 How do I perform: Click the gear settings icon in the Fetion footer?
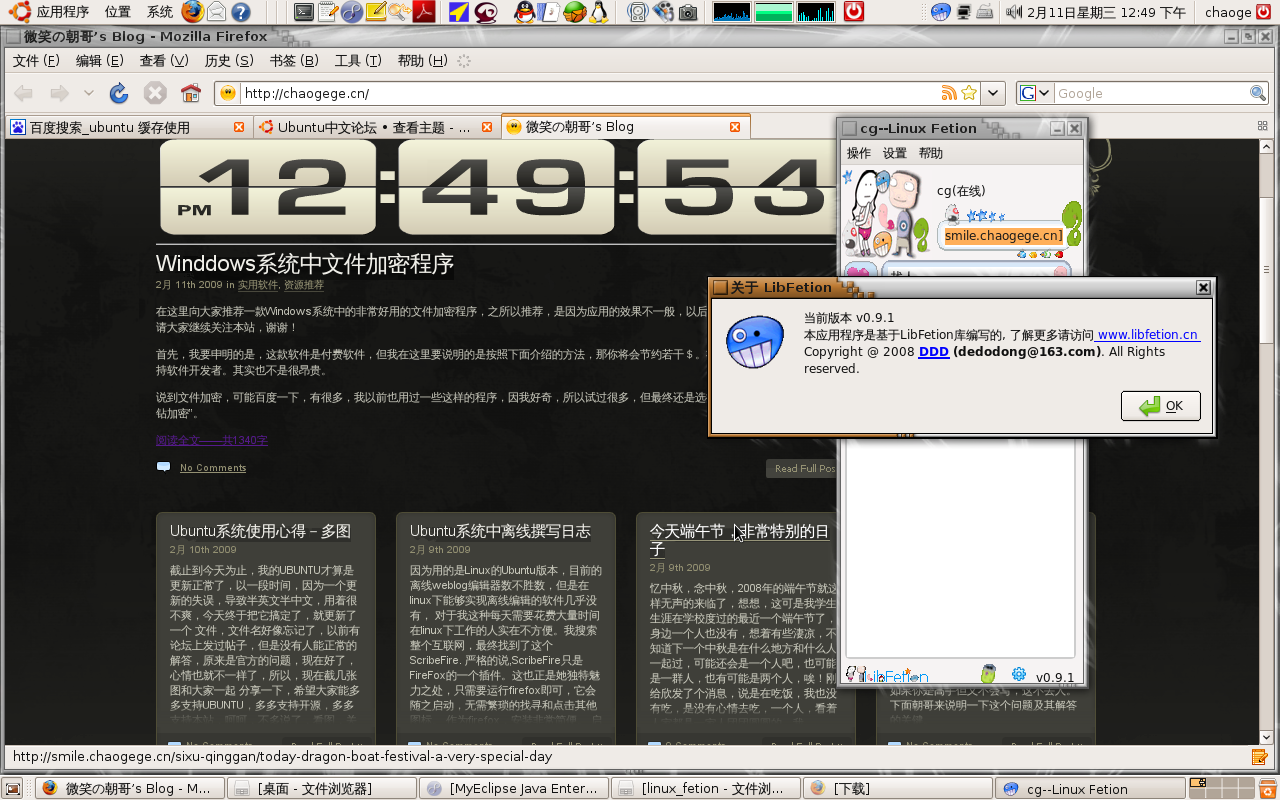[x=1019, y=674]
